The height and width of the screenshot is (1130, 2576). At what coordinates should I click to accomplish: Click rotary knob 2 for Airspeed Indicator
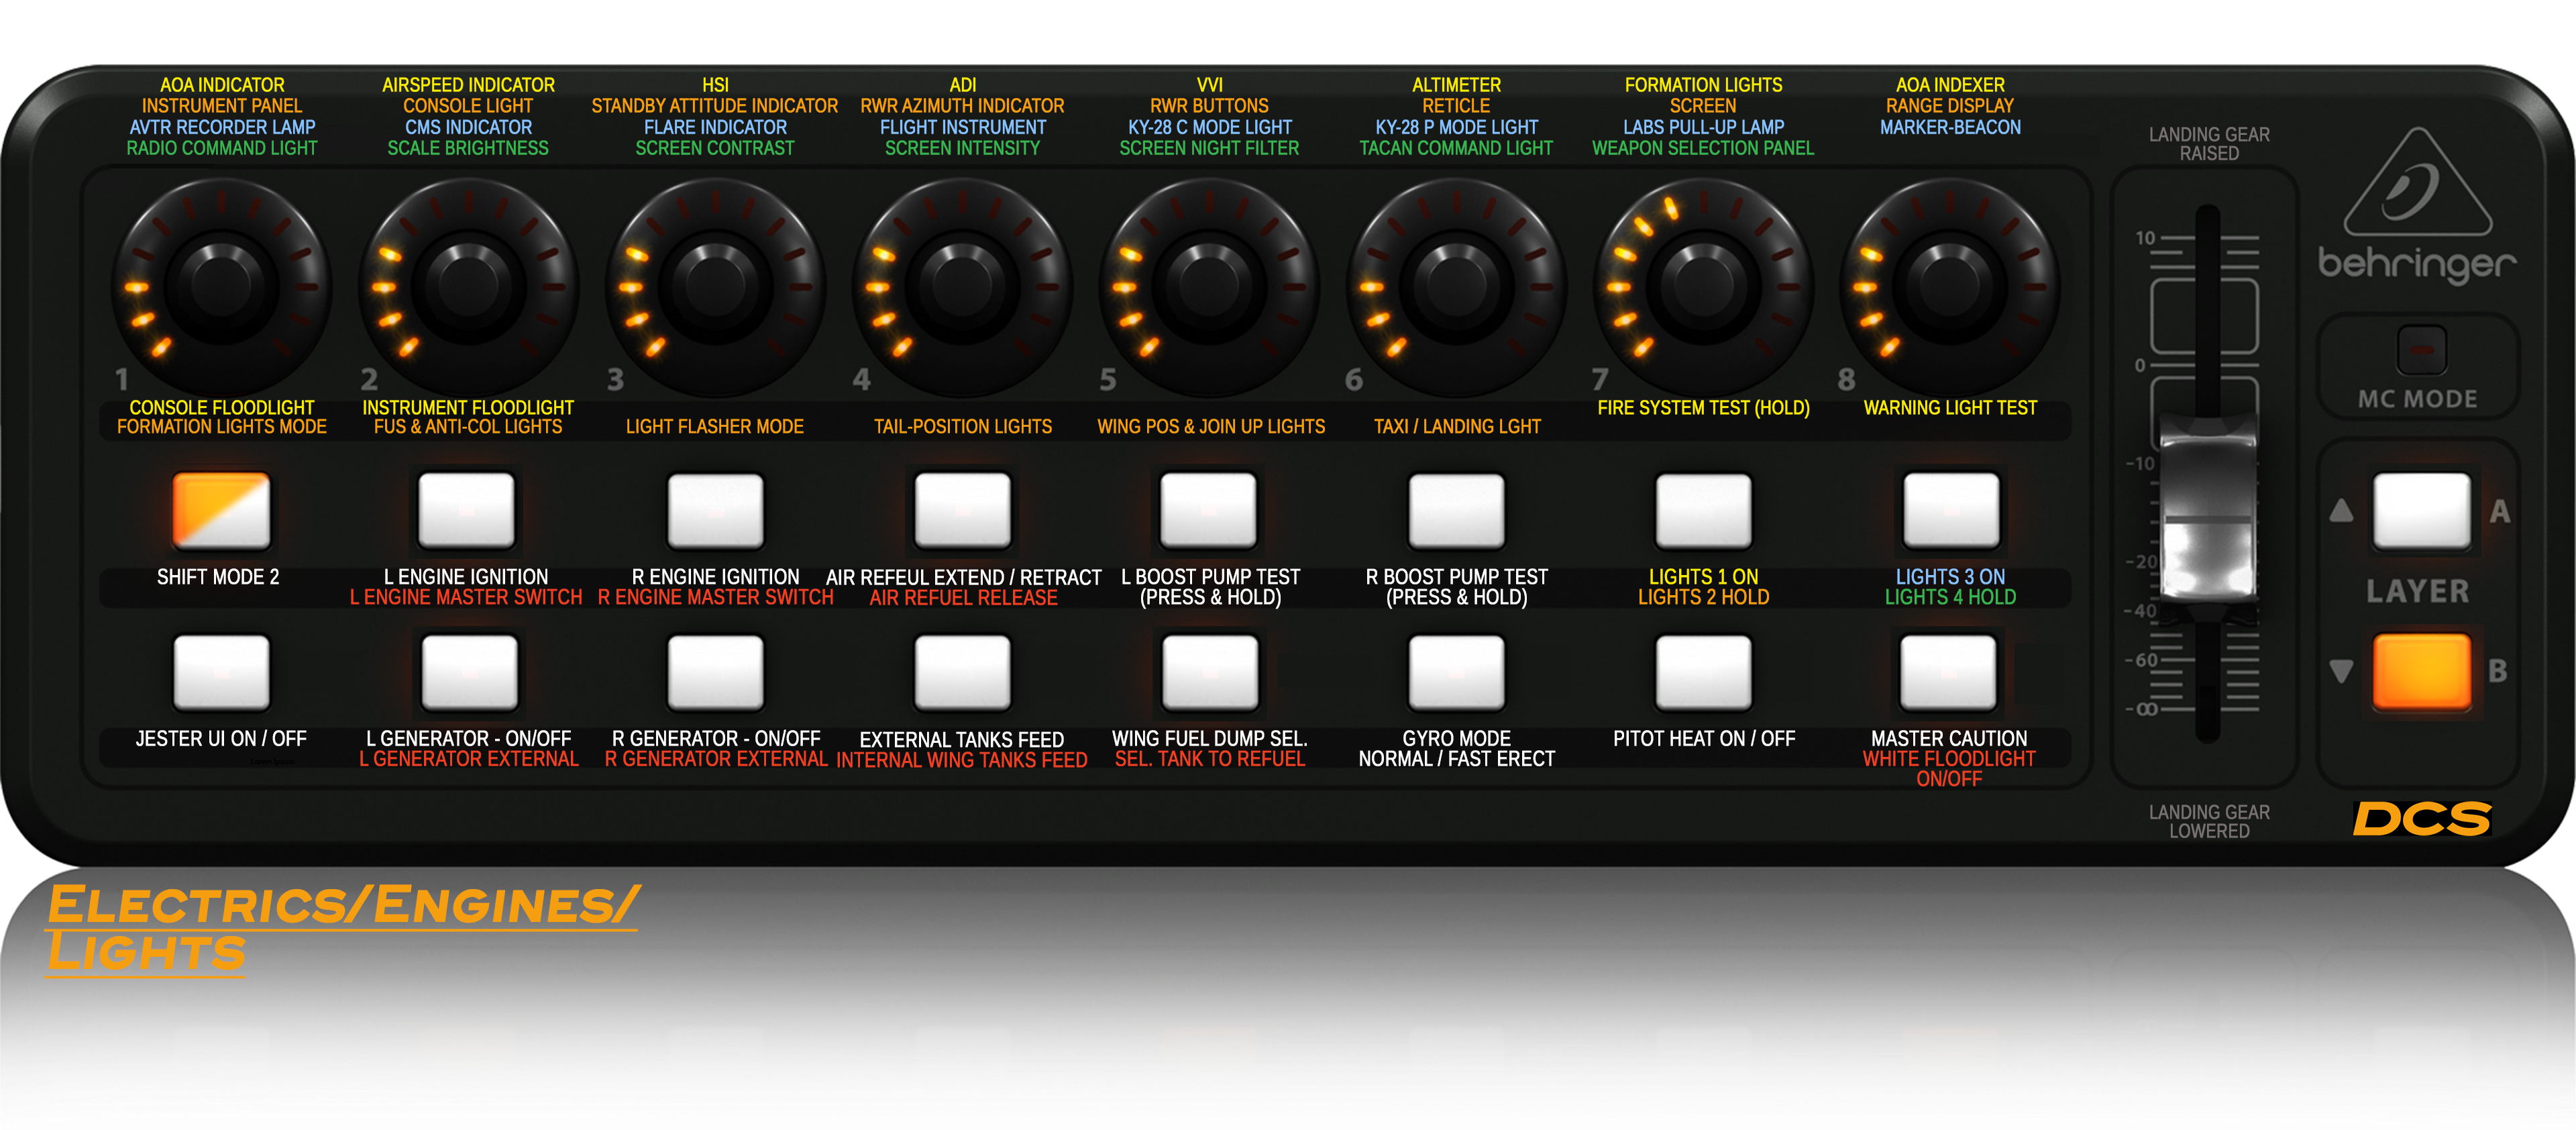click(468, 286)
